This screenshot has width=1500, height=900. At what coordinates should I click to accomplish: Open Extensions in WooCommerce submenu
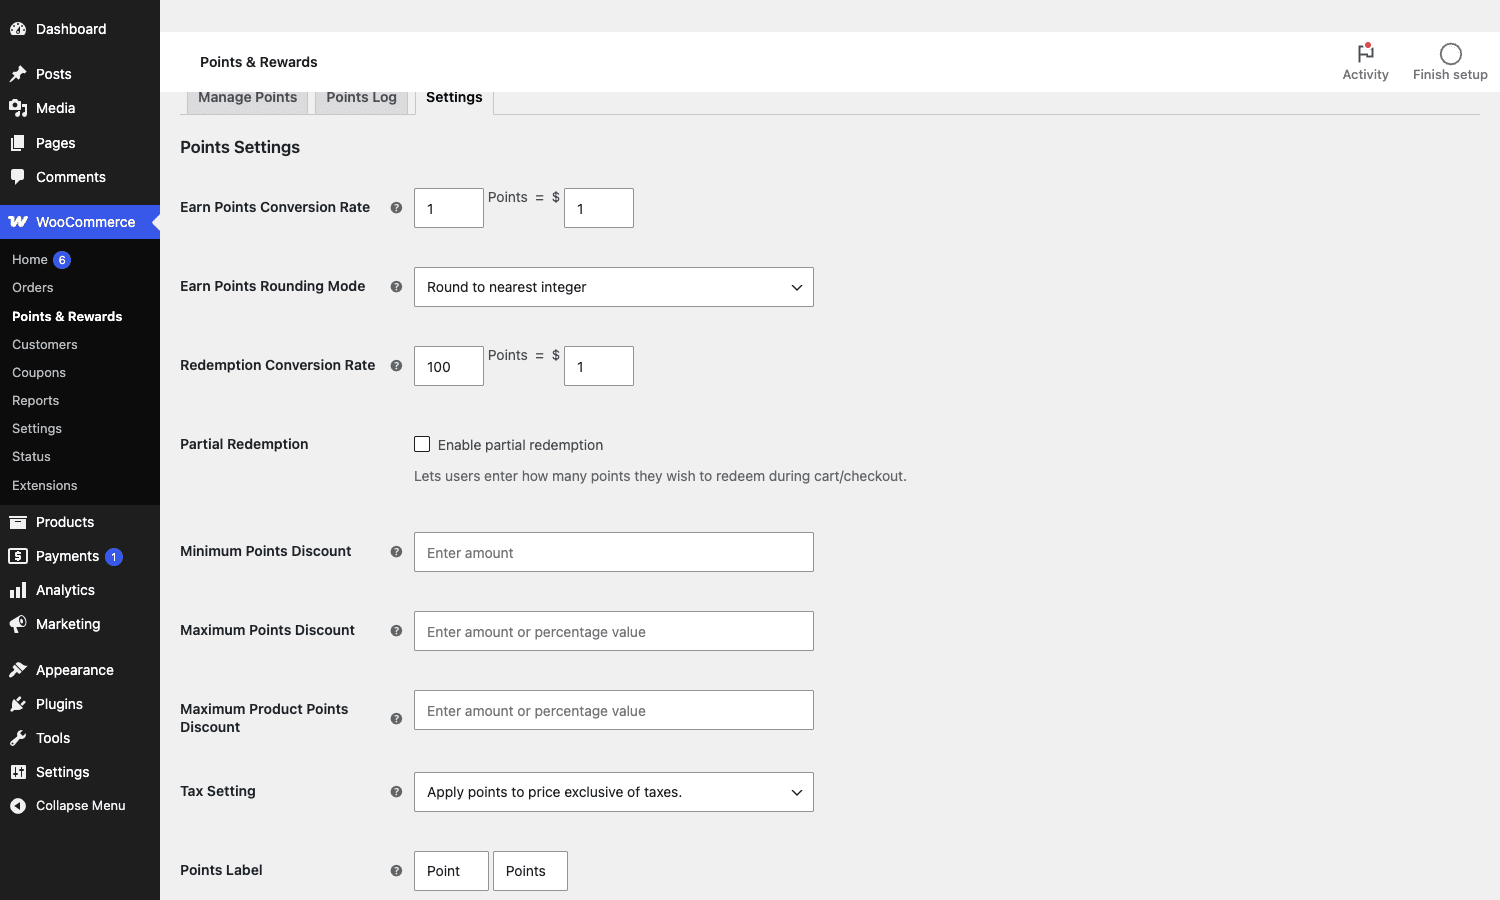45,486
